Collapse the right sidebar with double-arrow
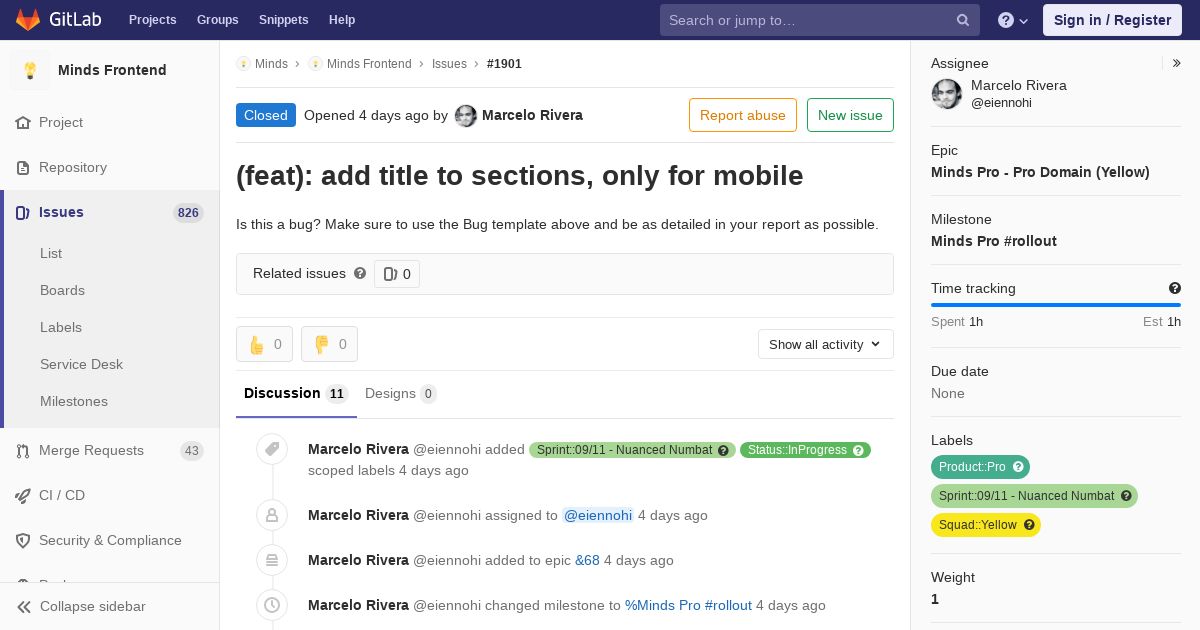 (1177, 63)
